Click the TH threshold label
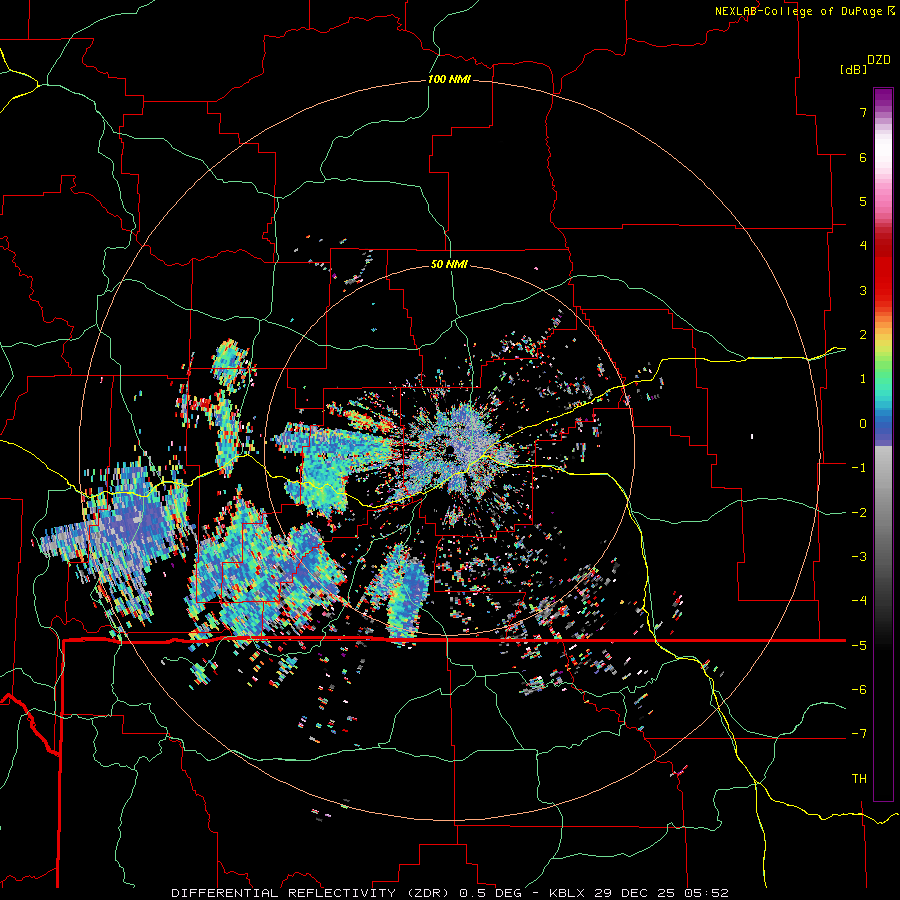 point(859,779)
